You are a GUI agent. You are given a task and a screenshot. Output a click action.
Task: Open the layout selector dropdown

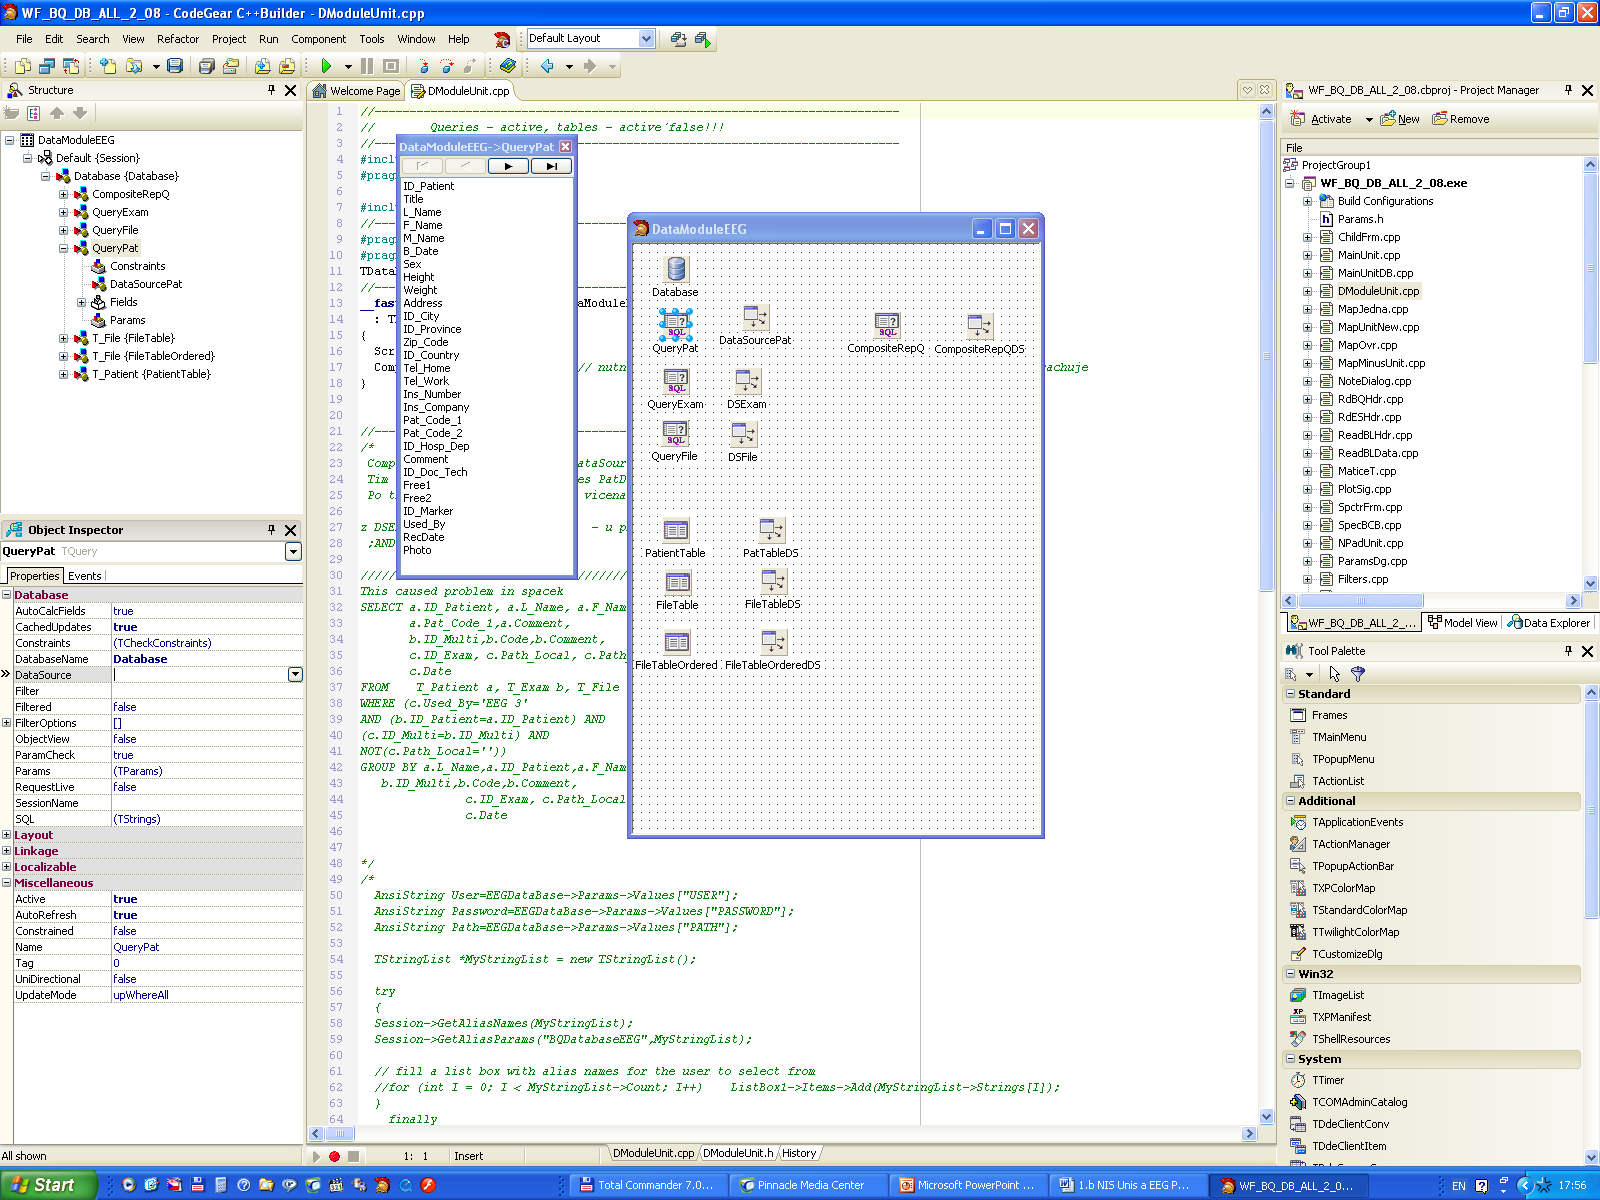(646, 39)
